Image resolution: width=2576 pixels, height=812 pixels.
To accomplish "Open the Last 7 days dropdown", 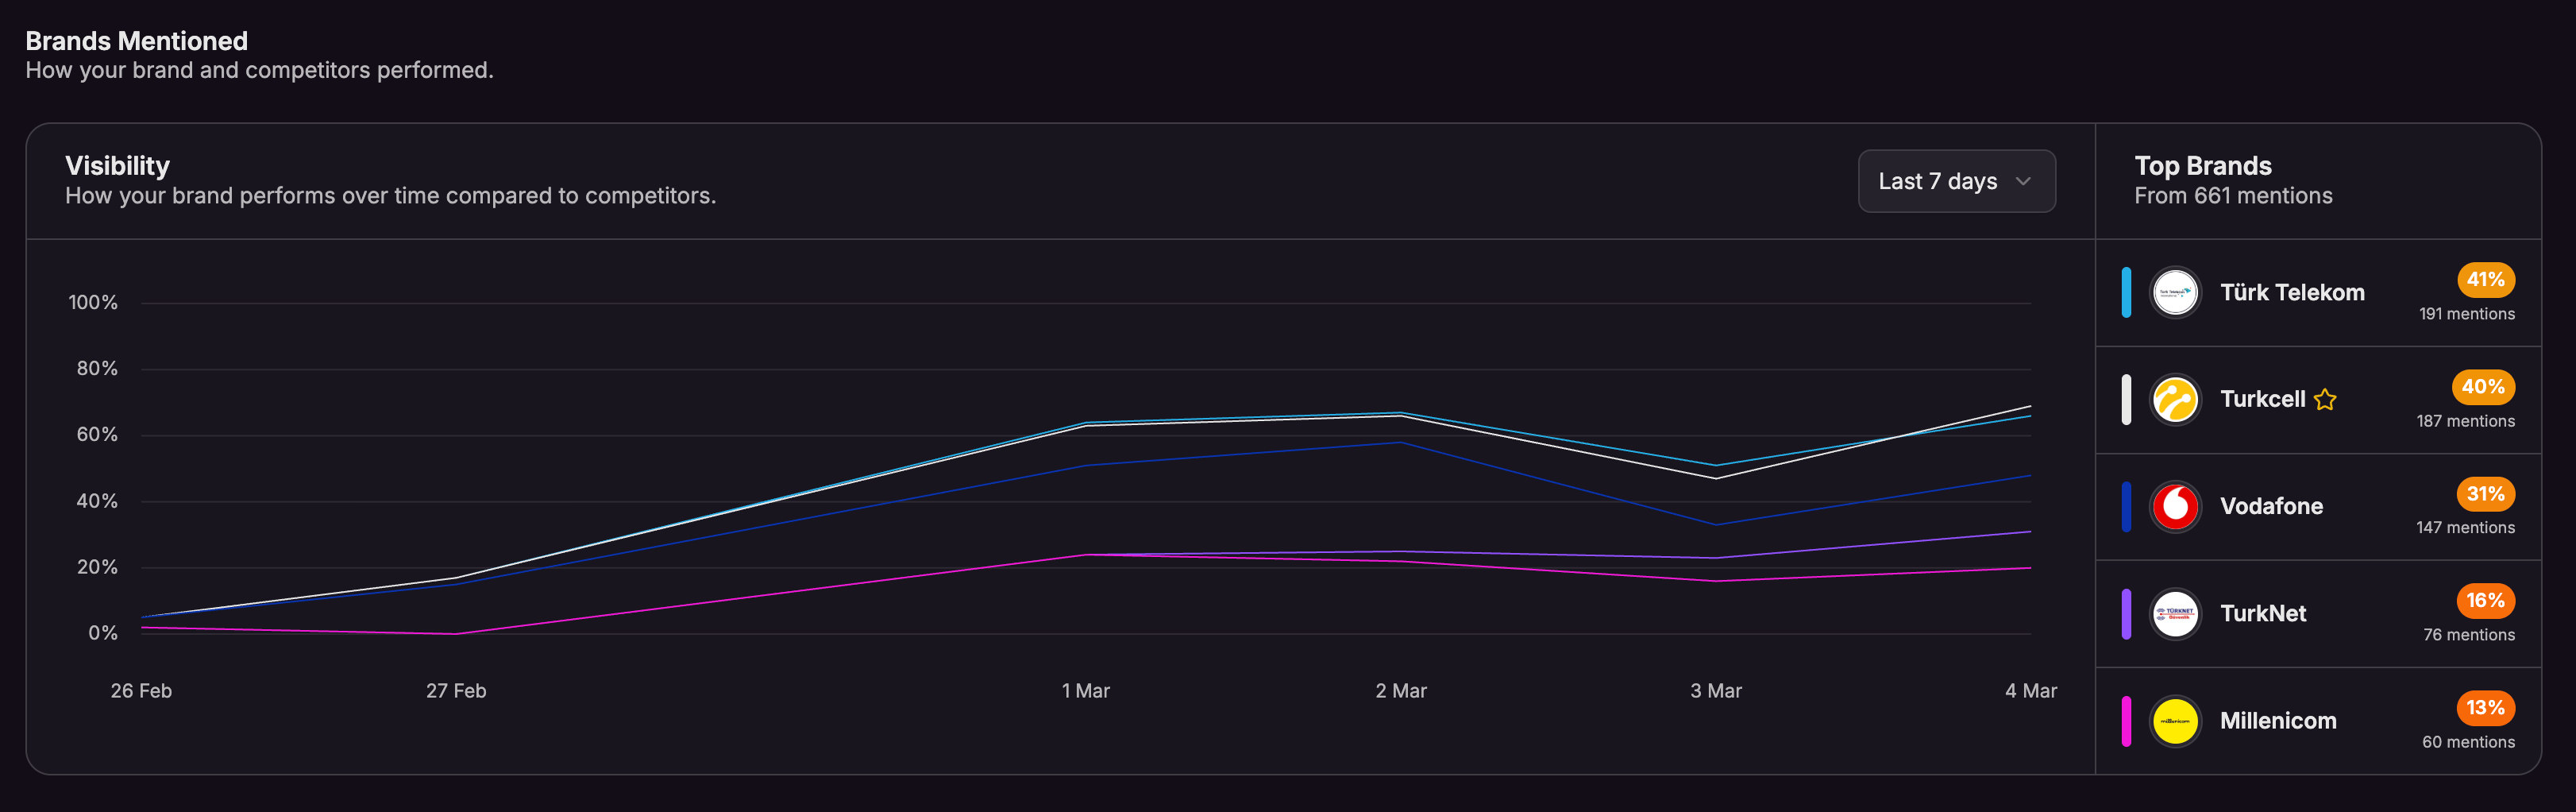I will [x=1955, y=181].
